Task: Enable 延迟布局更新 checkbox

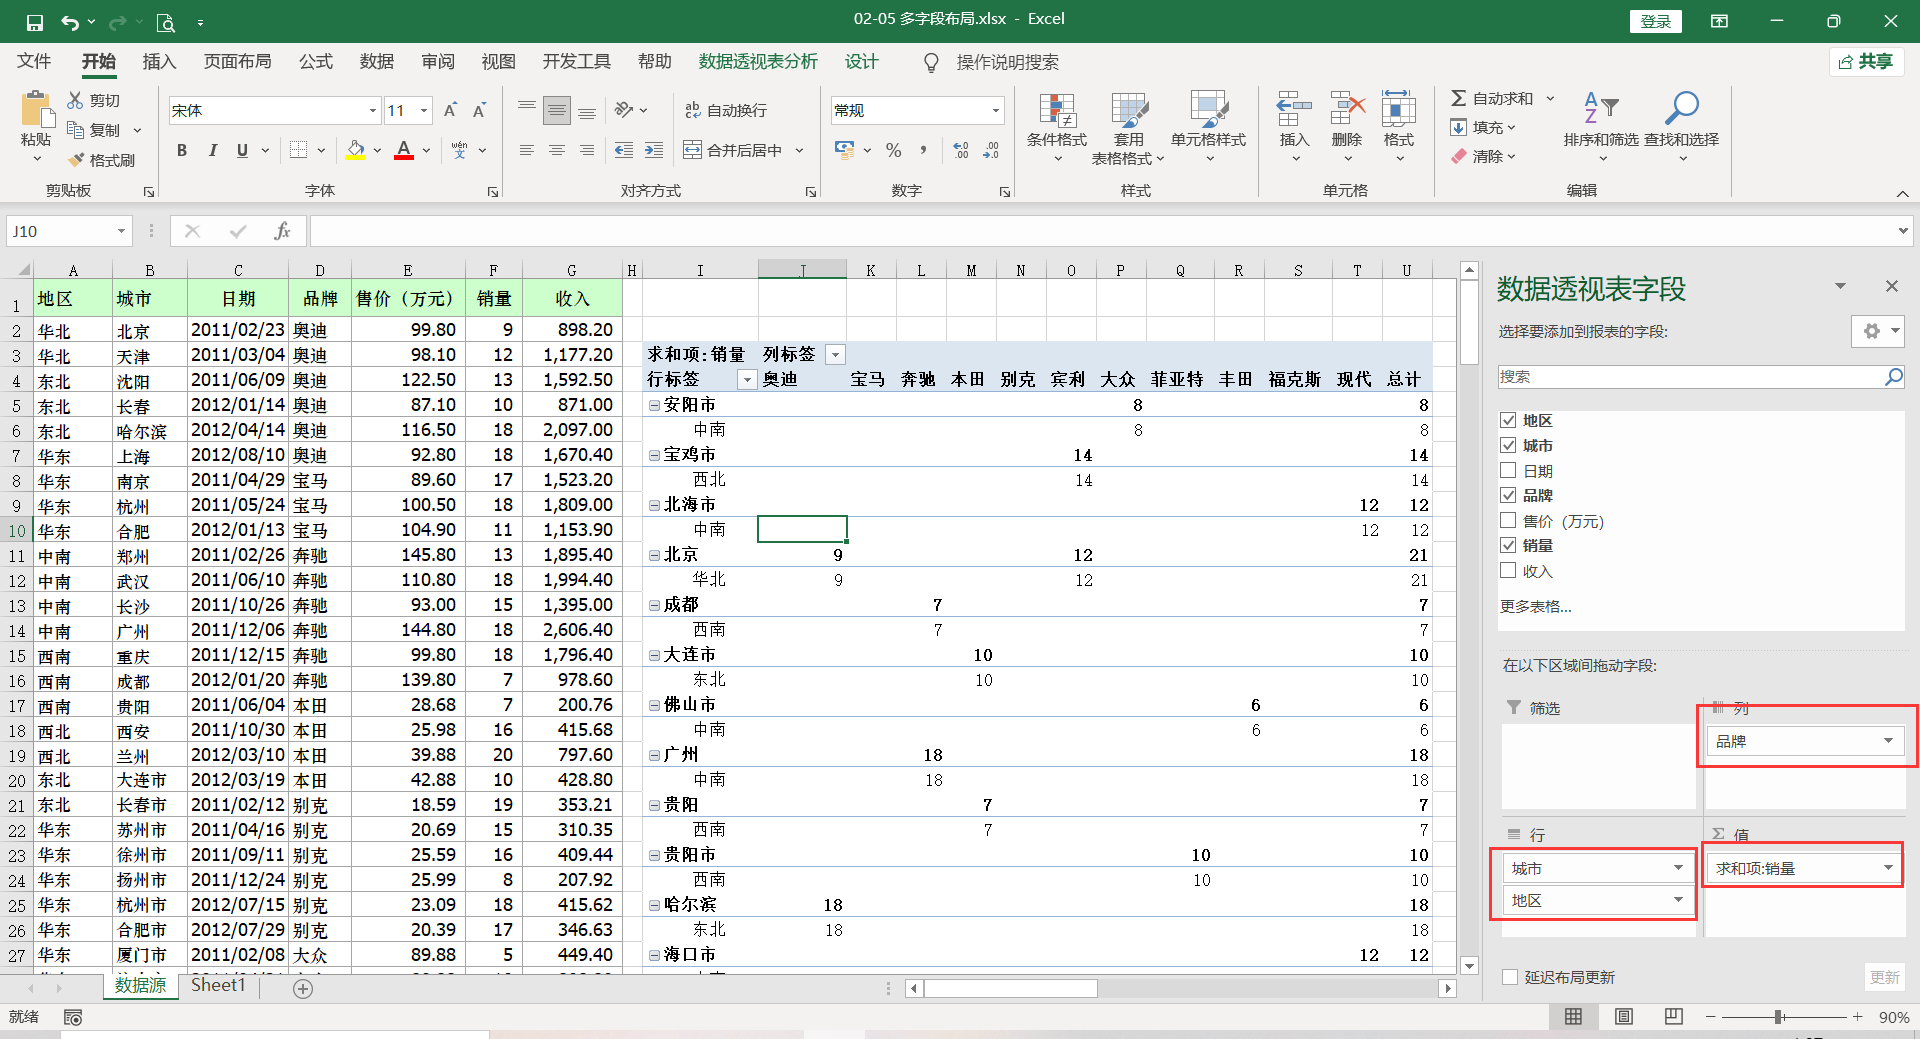Action: (1509, 977)
